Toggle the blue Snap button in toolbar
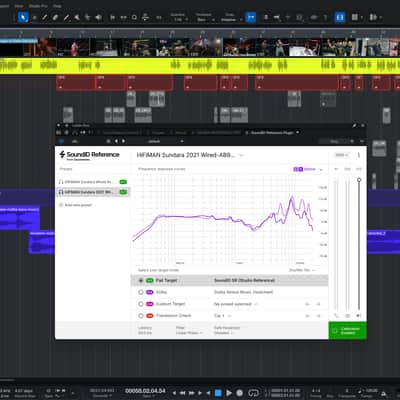The height and width of the screenshot is (400, 400). coord(251,17)
